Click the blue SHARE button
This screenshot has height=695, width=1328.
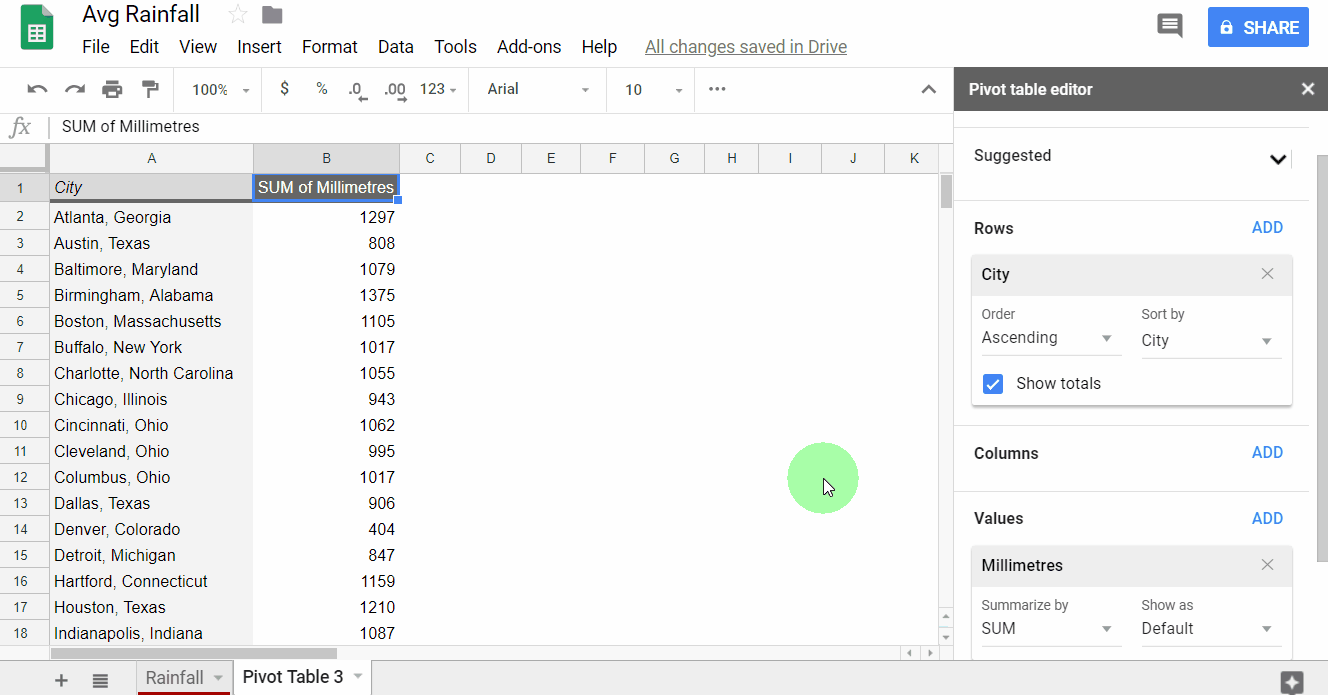pyautogui.click(x=1258, y=27)
